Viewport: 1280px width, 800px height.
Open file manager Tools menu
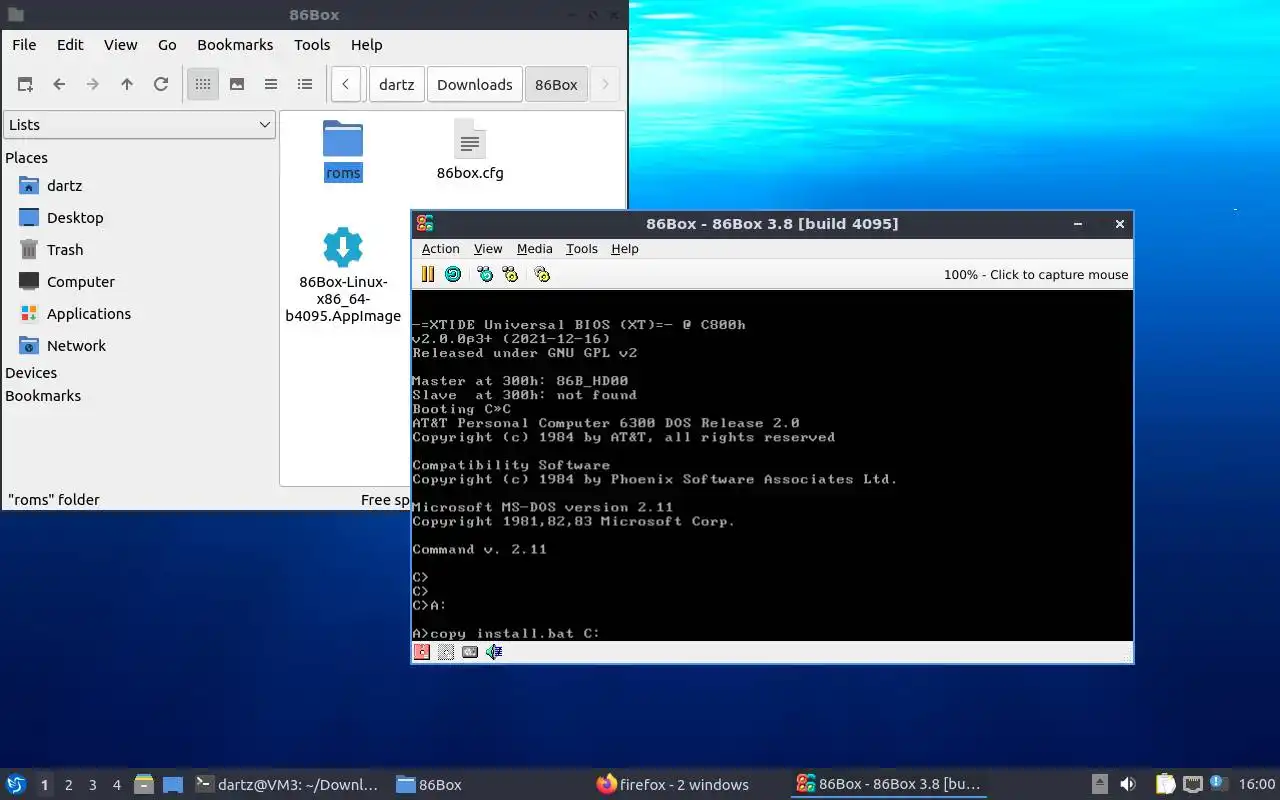(x=312, y=45)
